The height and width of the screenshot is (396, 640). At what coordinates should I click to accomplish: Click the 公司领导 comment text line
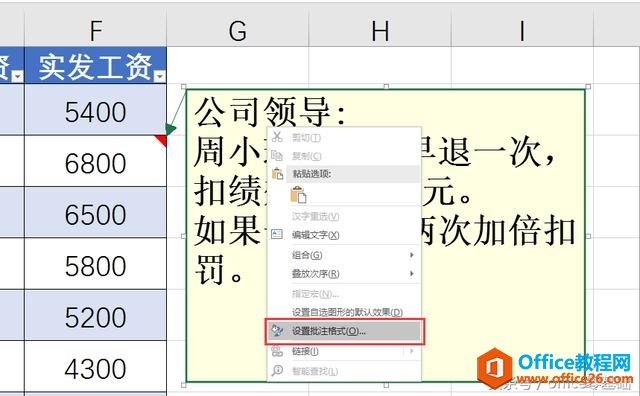(x=270, y=111)
